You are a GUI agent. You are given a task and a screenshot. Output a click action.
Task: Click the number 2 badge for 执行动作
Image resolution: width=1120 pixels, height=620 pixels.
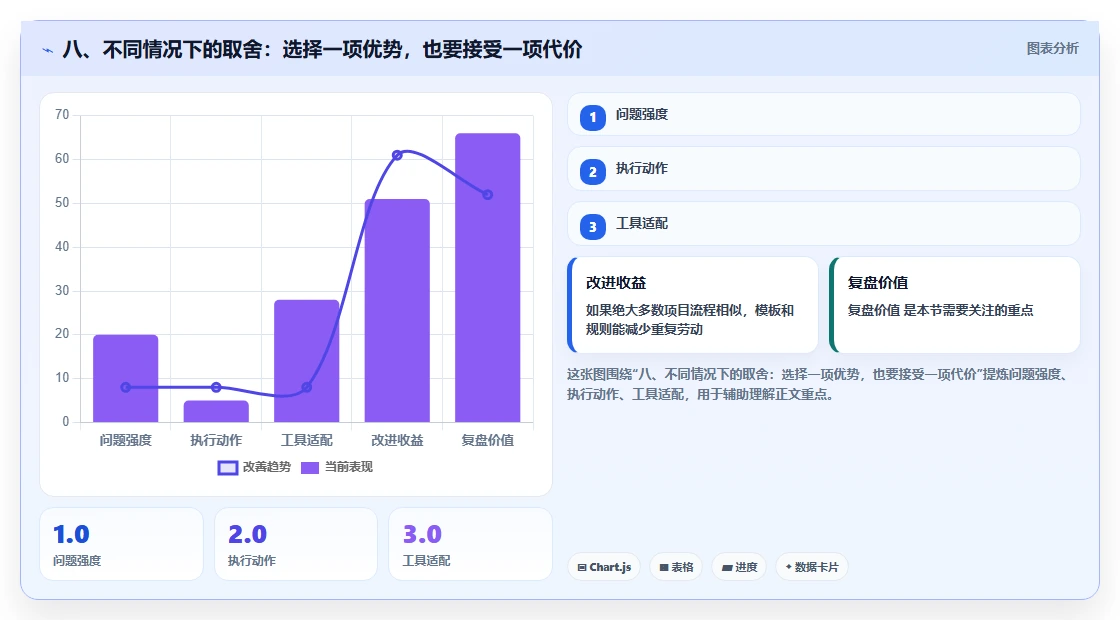[x=592, y=171]
